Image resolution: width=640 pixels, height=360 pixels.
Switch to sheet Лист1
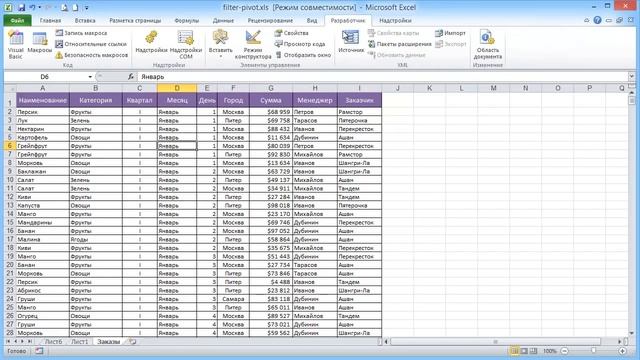pyautogui.click(x=80, y=342)
